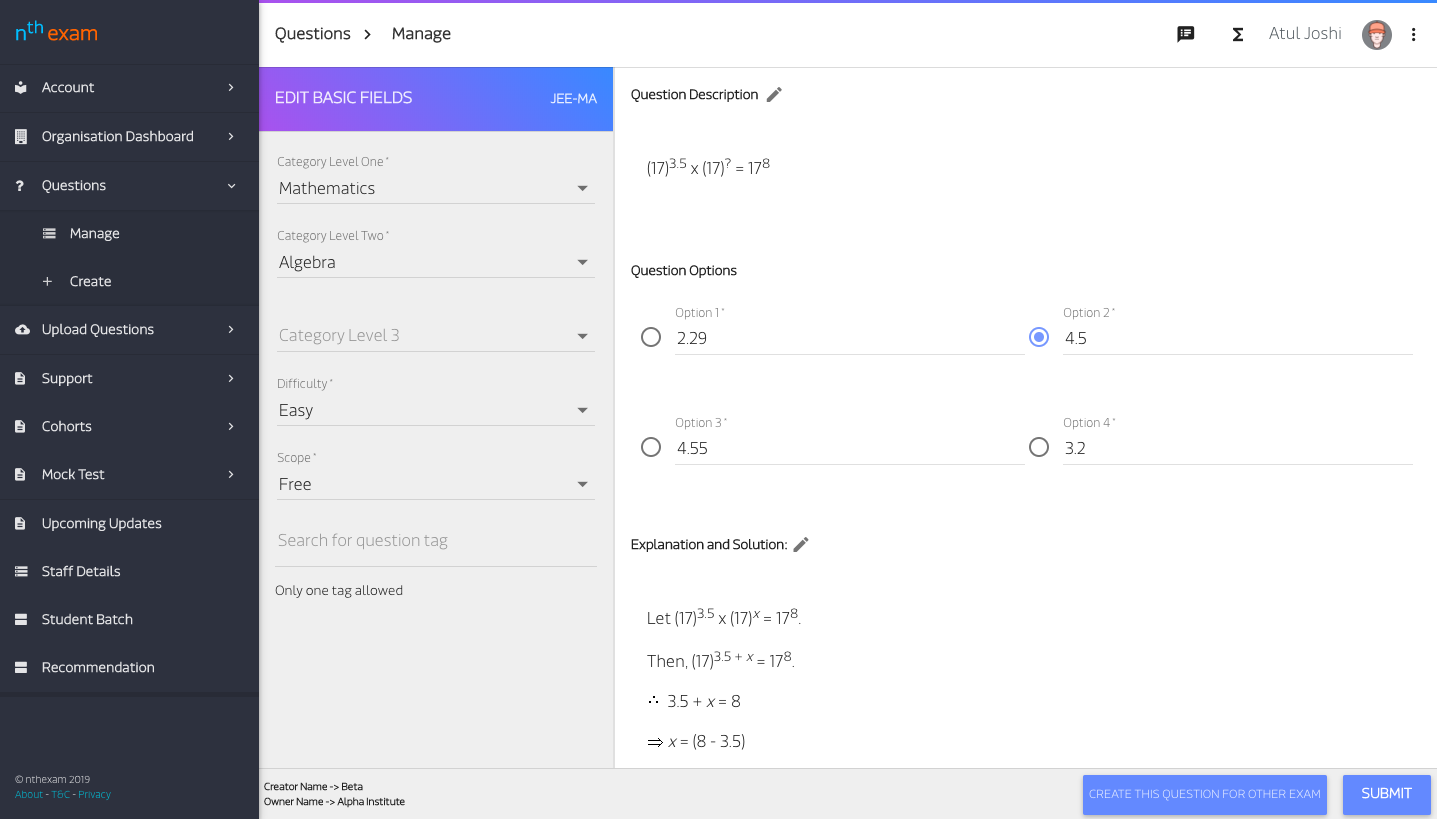Click the Search for question tag field
1437x819 pixels.
[x=435, y=541]
